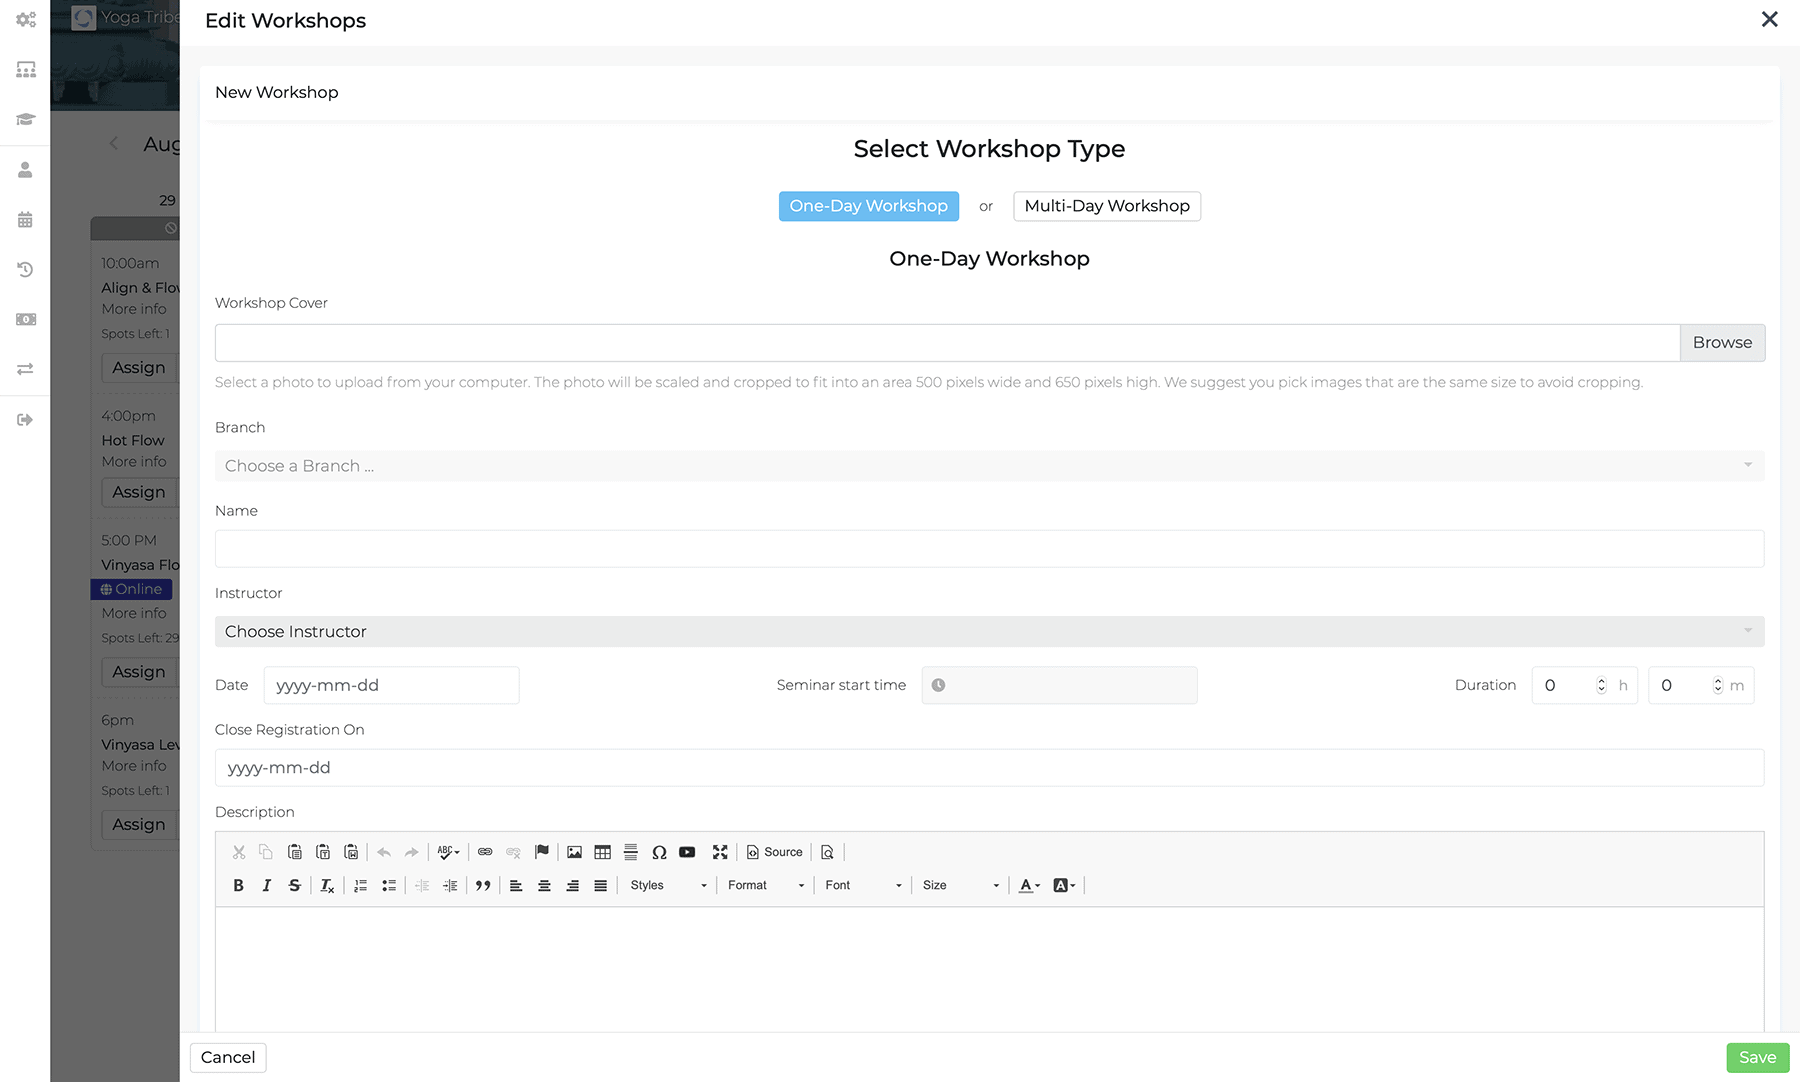This screenshot has height=1082, width=1800.
Task: Open the Styles dropdown
Action: pyautogui.click(x=669, y=885)
